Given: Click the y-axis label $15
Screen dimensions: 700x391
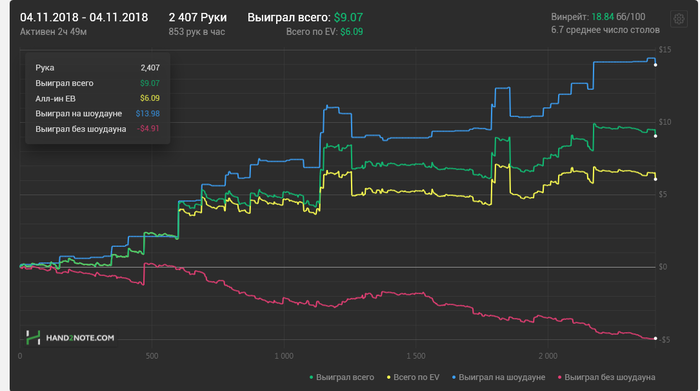Looking at the screenshot, I should tap(665, 50).
